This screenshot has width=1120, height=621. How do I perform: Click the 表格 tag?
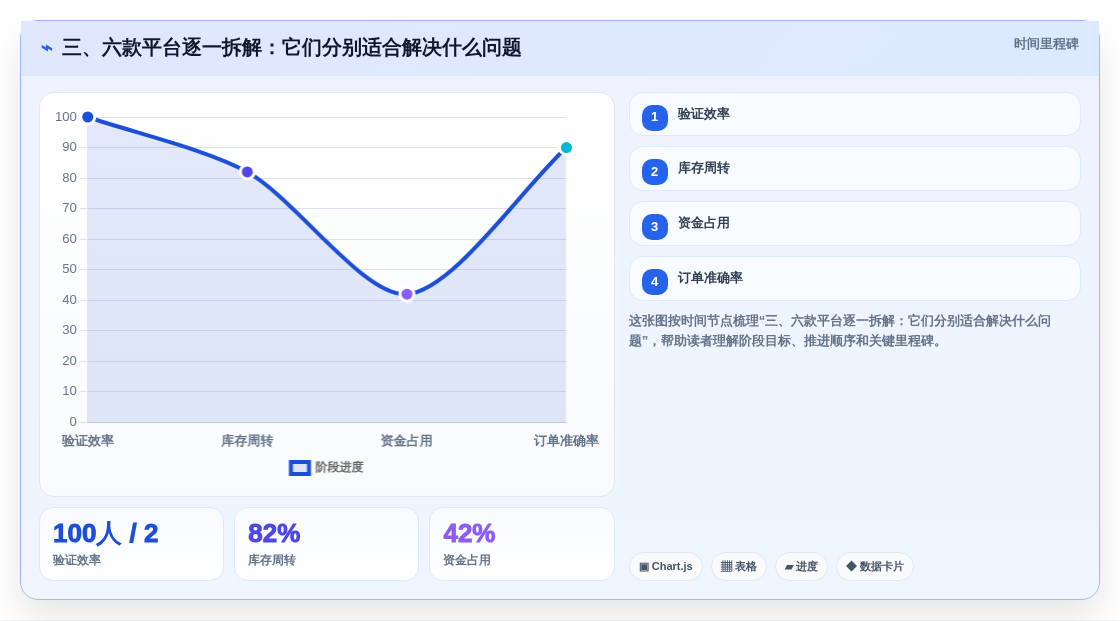pos(739,567)
